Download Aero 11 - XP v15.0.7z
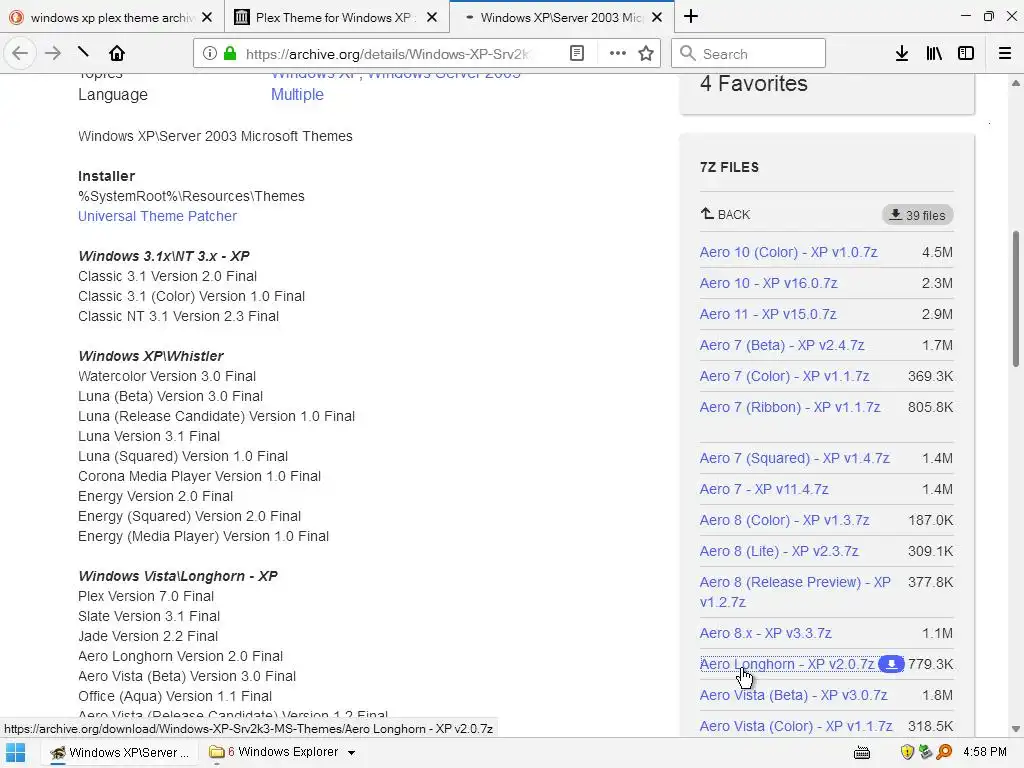Image resolution: width=1024 pixels, height=768 pixels. pyautogui.click(x=767, y=314)
